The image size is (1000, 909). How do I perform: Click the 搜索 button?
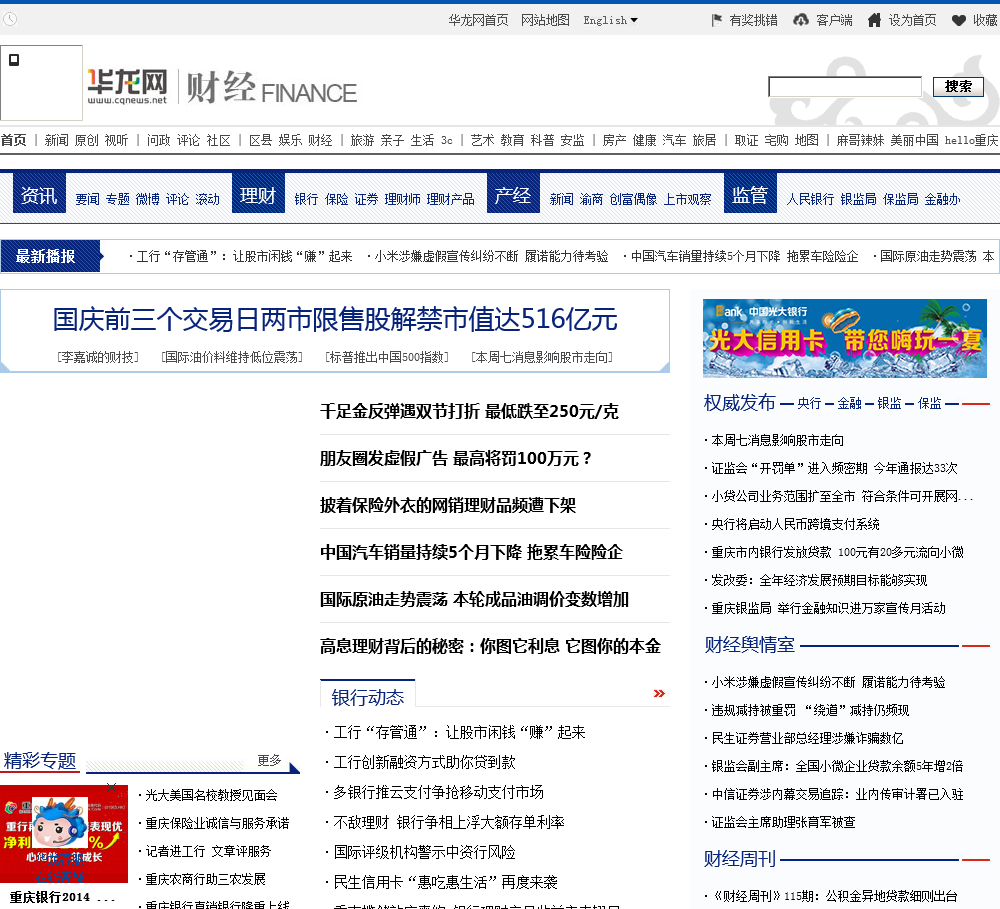point(958,87)
